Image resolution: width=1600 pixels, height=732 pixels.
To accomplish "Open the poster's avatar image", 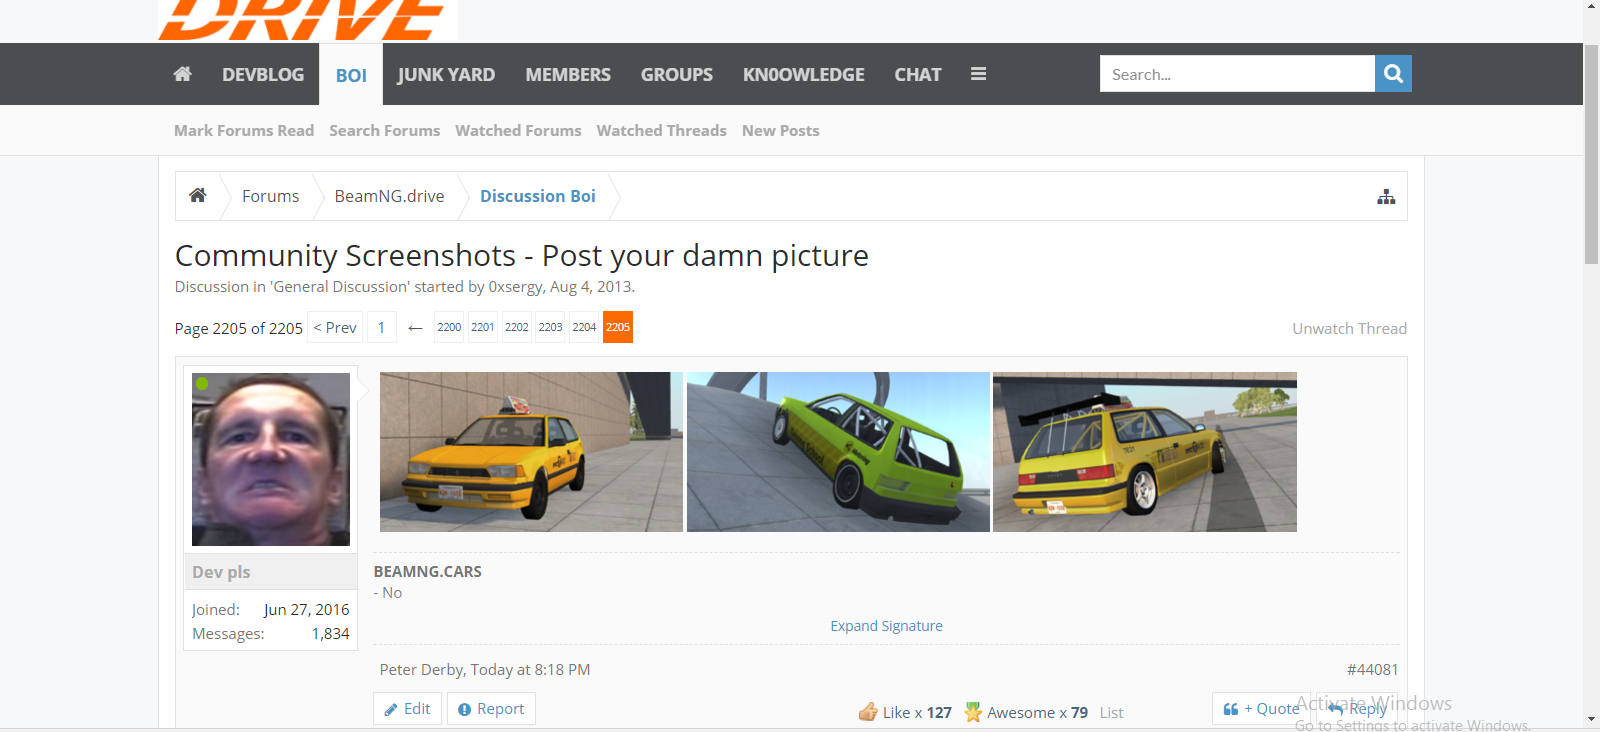I will [x=271, y=459].
